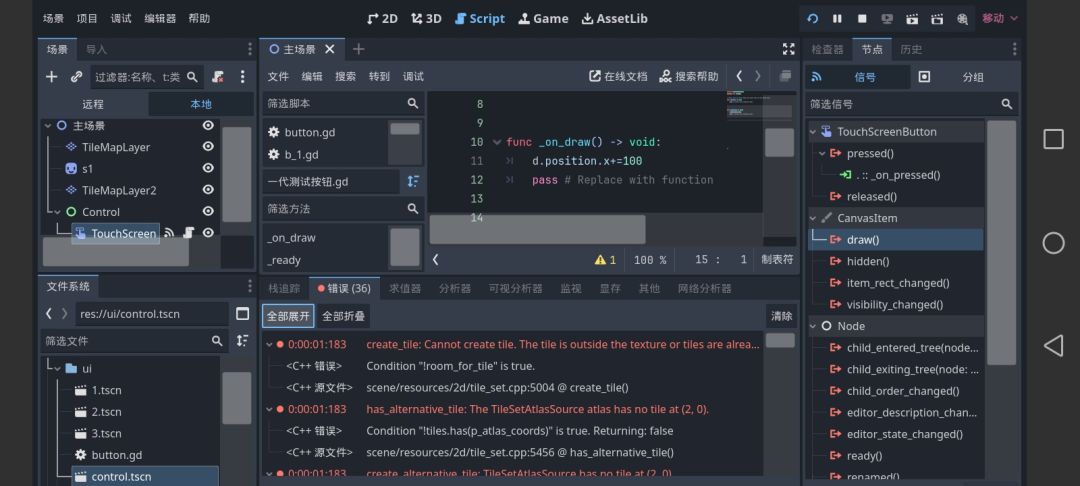Clear errors with 清除 button
1080x486 pixels.
pyautogui.click(x=781, y=316)
